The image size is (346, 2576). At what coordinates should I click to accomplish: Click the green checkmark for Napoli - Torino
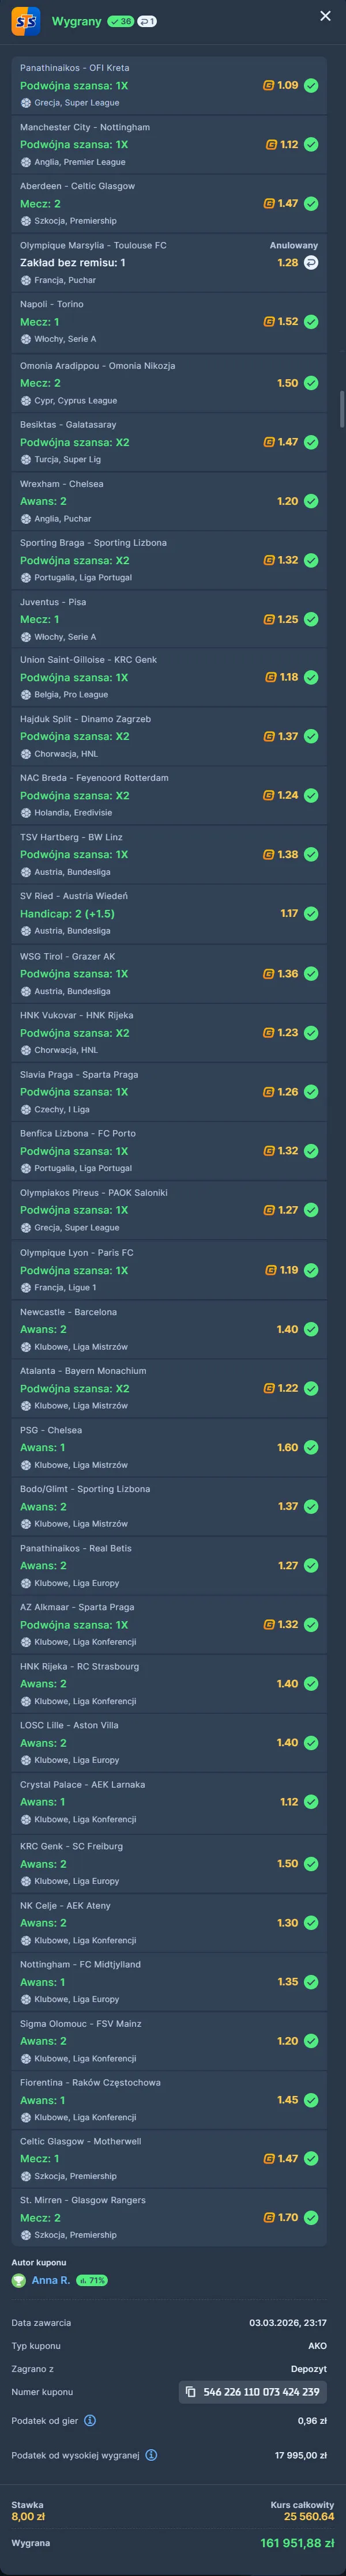coord(311,322)
